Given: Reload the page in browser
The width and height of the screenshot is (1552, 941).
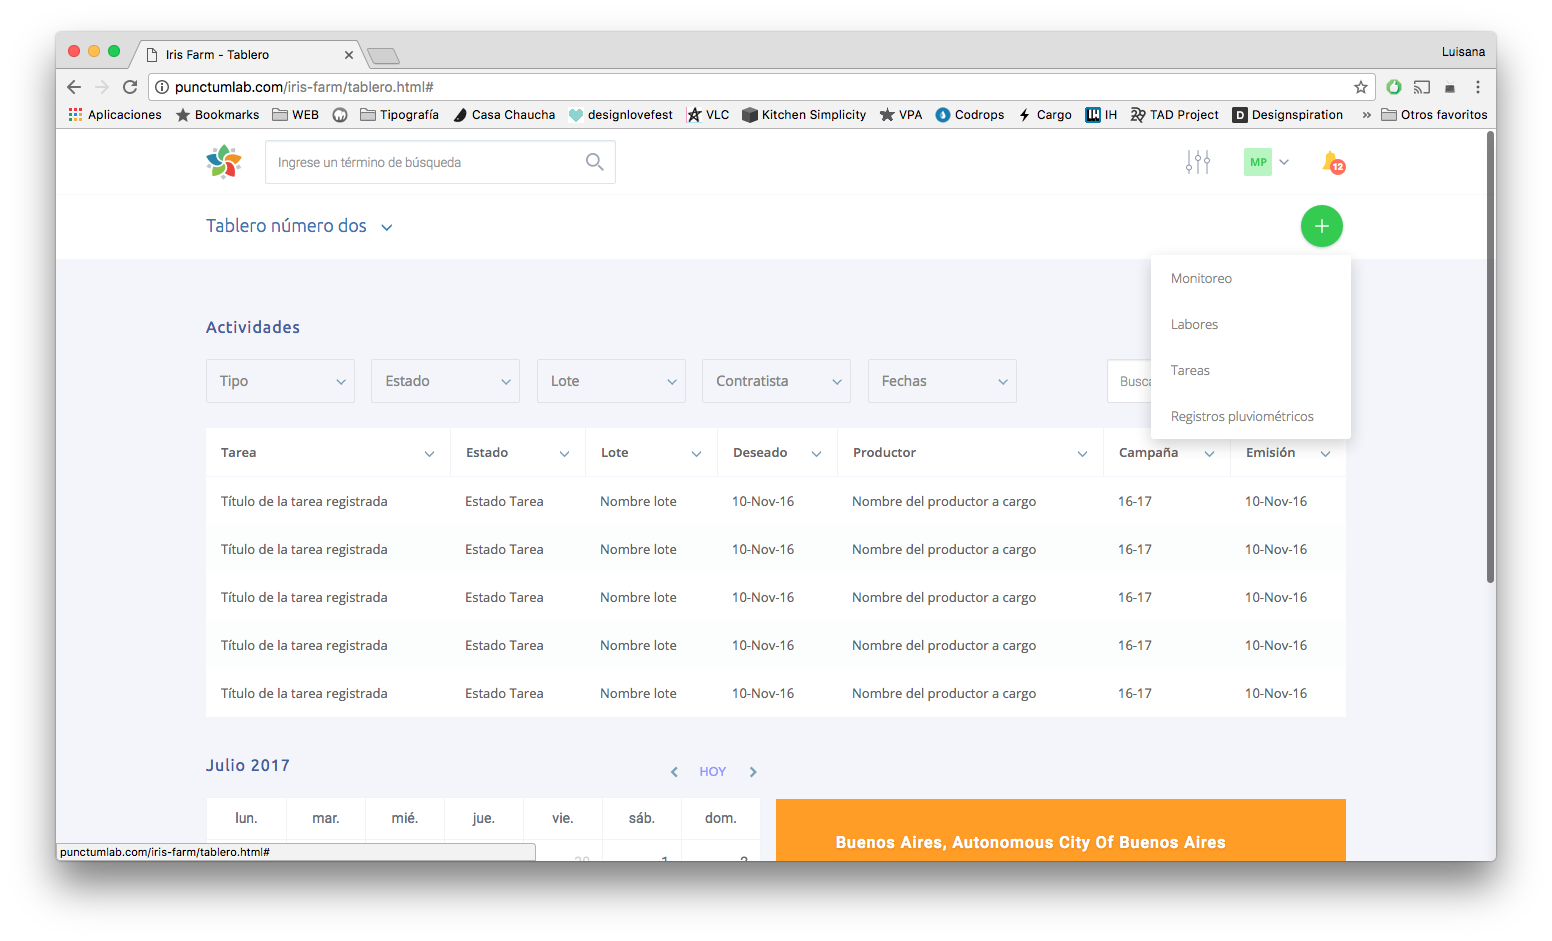Looking at the screenshot, I should tap(130, 87).
